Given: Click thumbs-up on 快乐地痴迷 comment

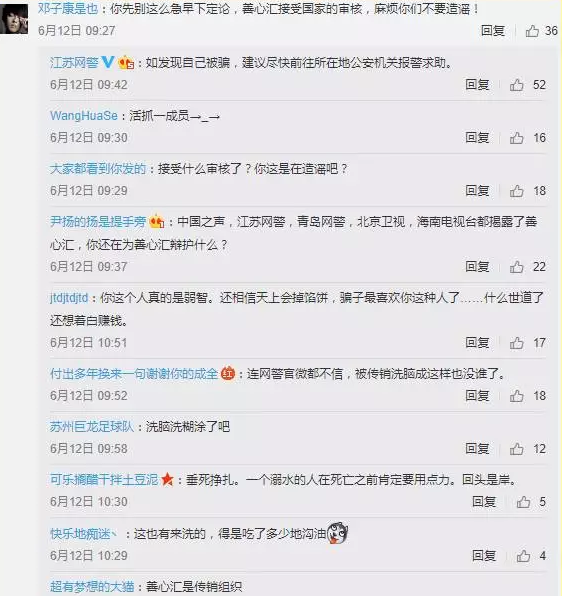Looking at the screenshot, I should coord(523,556).
